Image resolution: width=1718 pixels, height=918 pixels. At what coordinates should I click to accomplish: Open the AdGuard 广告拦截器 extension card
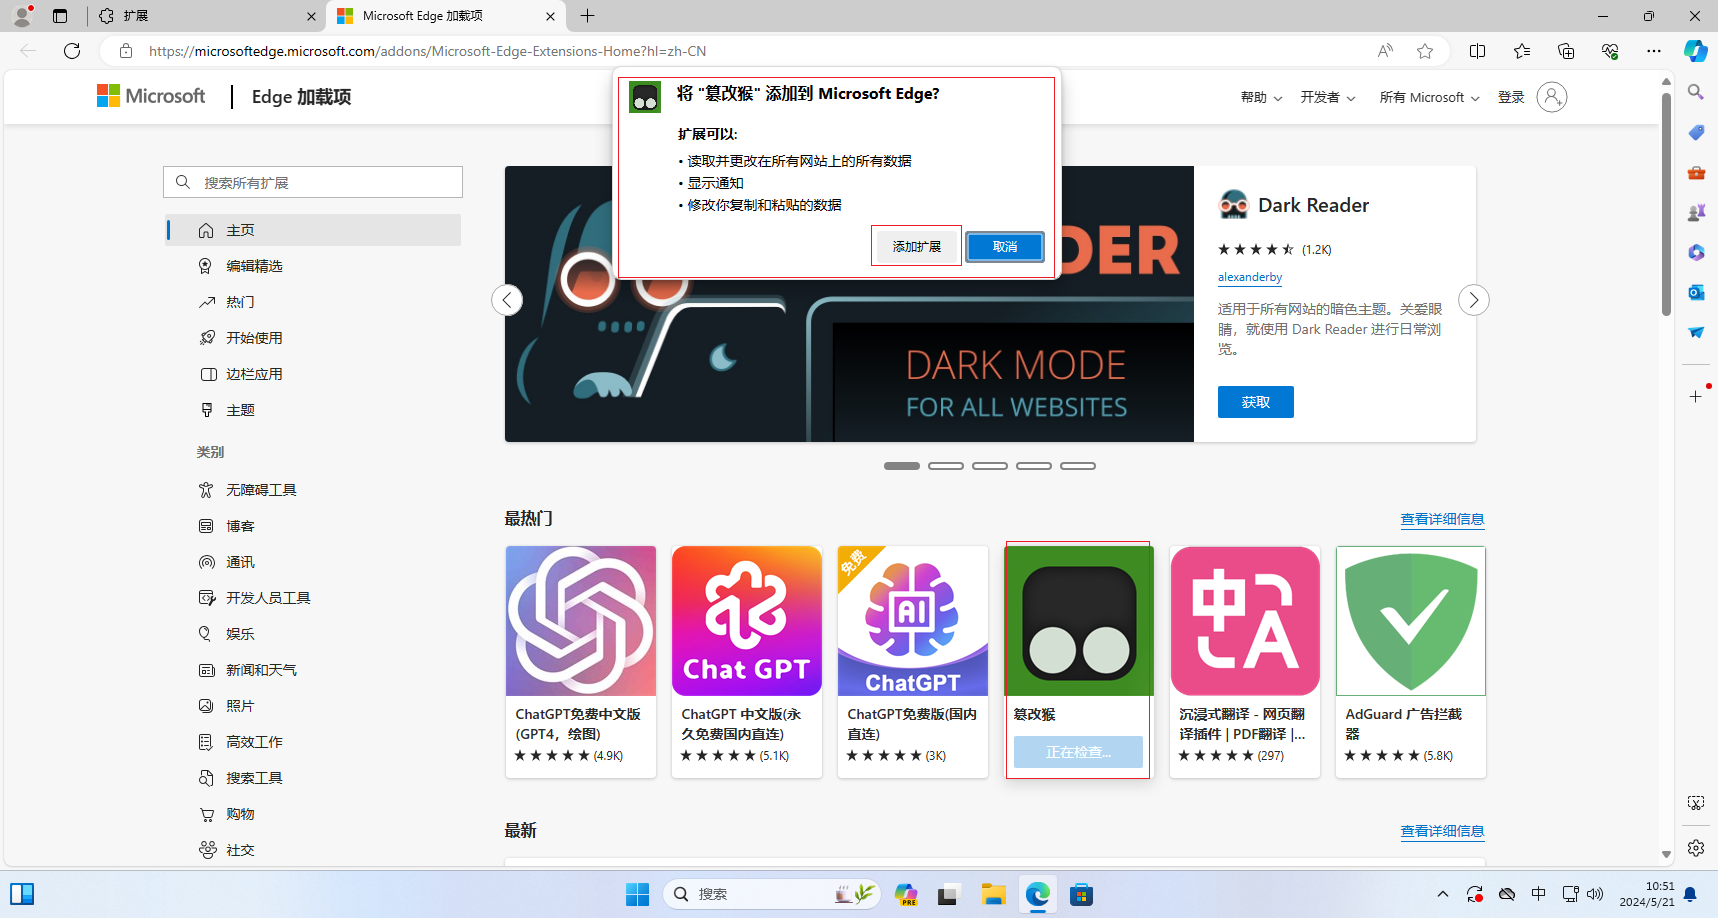click(1410, 661)
